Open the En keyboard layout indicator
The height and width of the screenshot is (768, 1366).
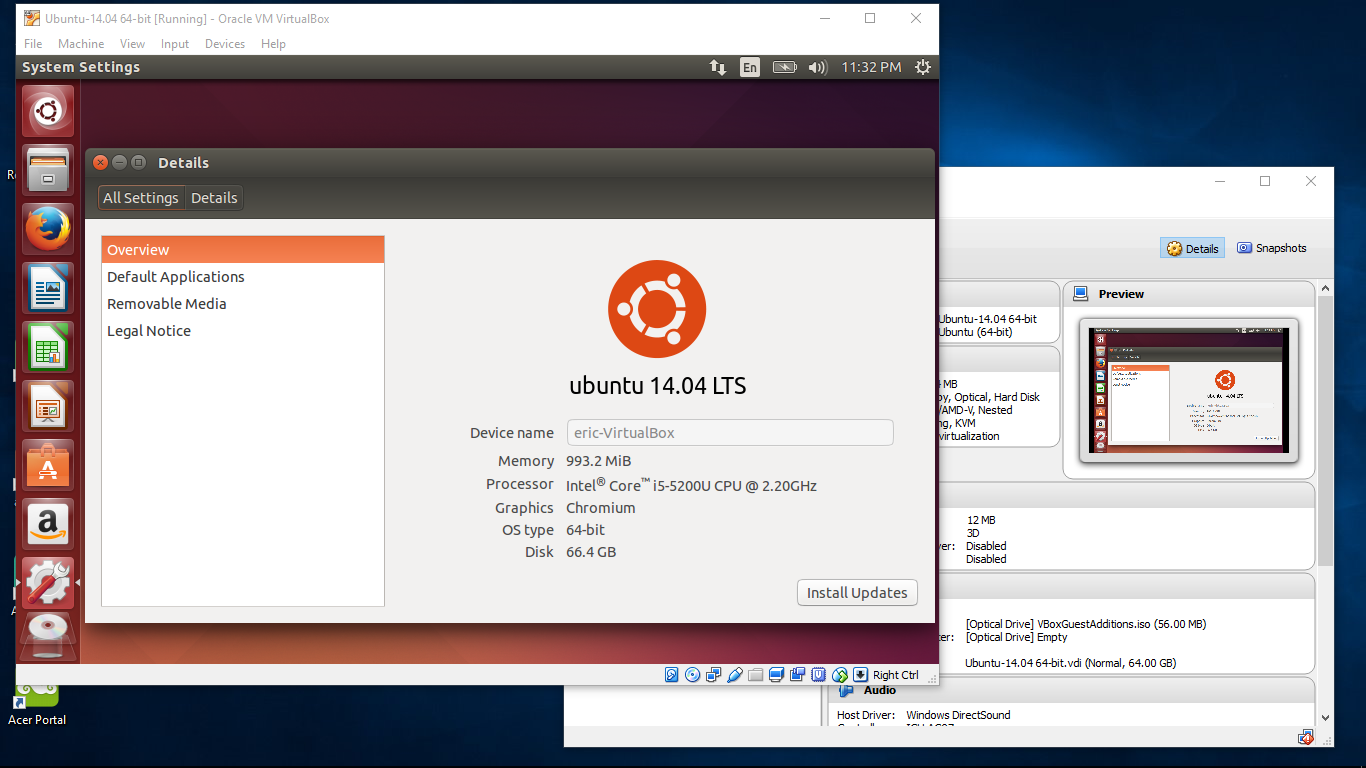750,67
